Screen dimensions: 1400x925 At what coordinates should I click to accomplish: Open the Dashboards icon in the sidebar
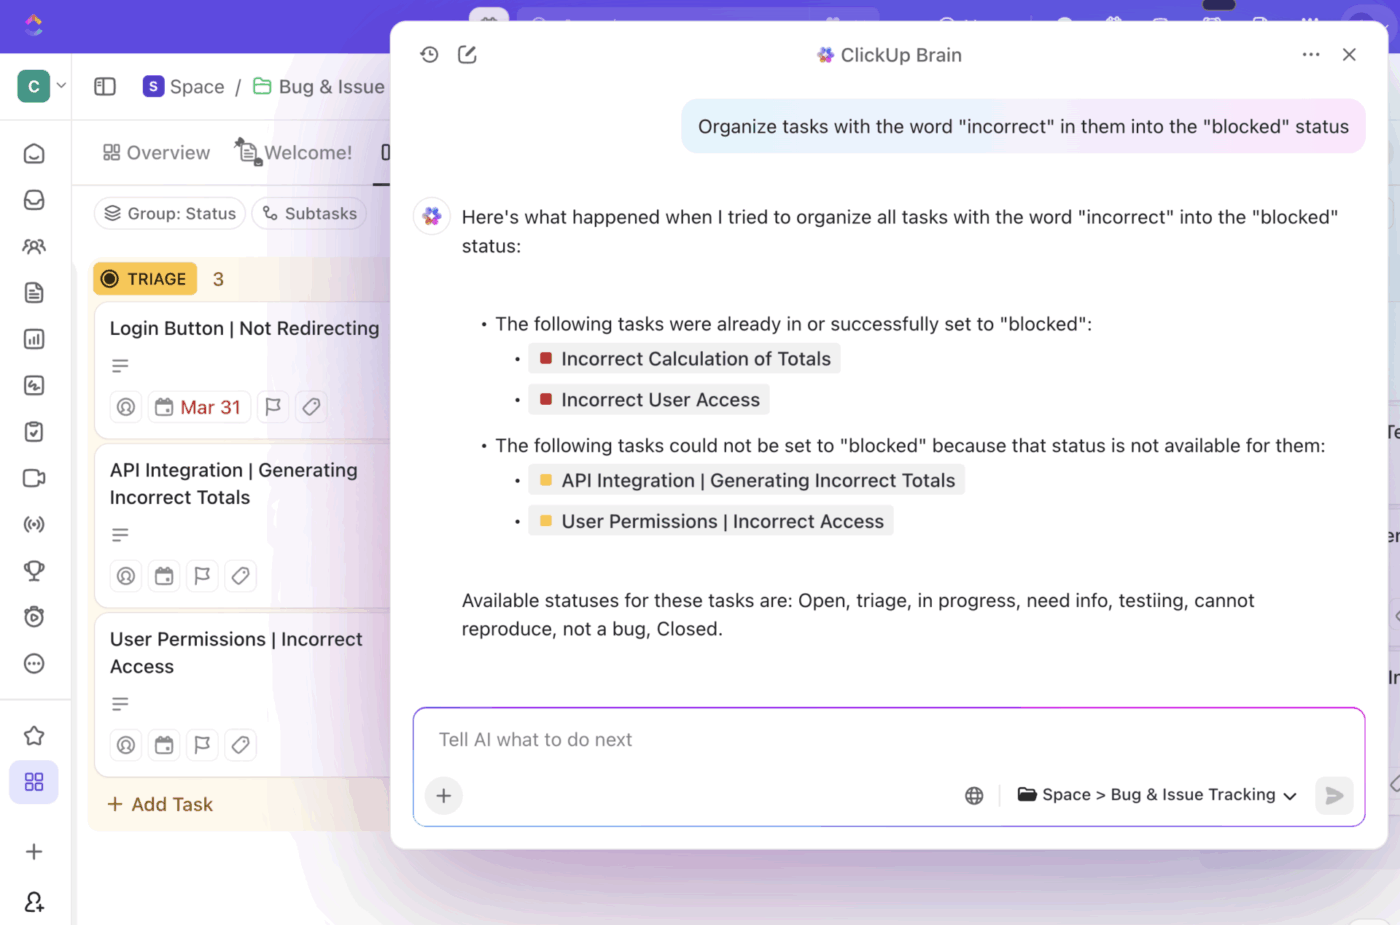coord(33,338)
